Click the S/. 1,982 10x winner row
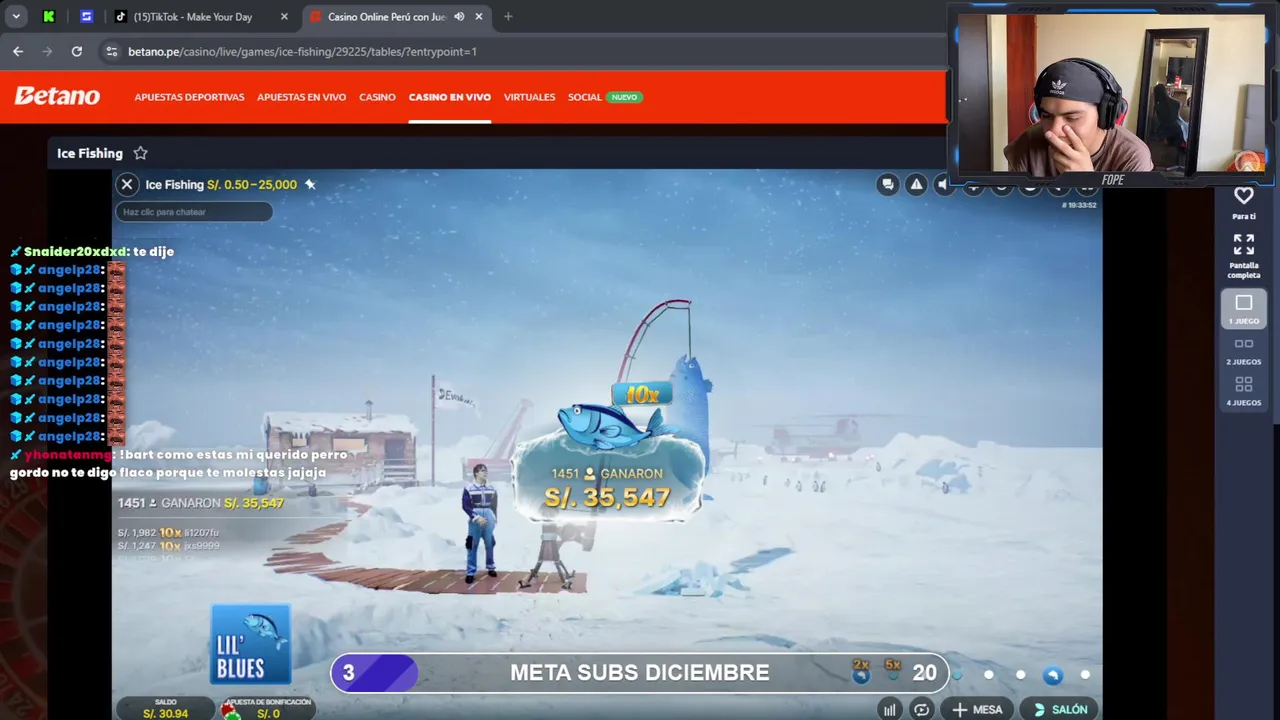 coord(168,533)
